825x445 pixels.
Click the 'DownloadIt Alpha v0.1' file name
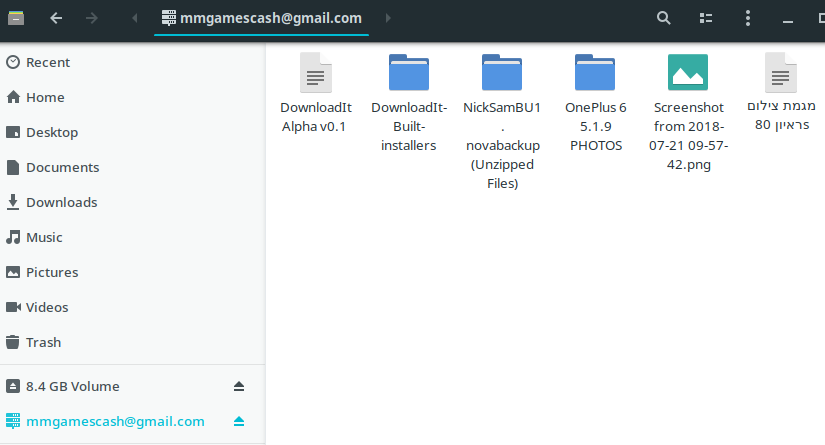316,117
